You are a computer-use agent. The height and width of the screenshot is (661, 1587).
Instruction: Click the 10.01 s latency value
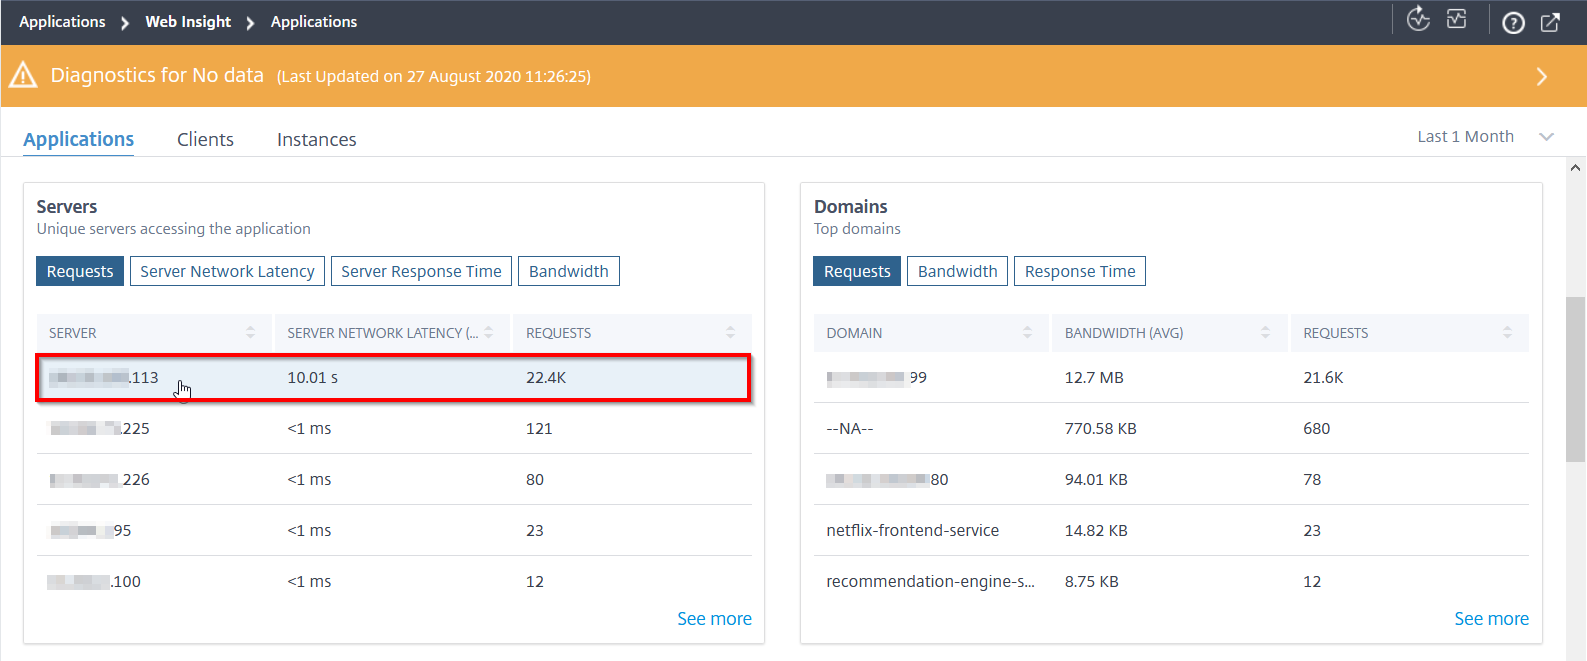click(x=313, y=378)
